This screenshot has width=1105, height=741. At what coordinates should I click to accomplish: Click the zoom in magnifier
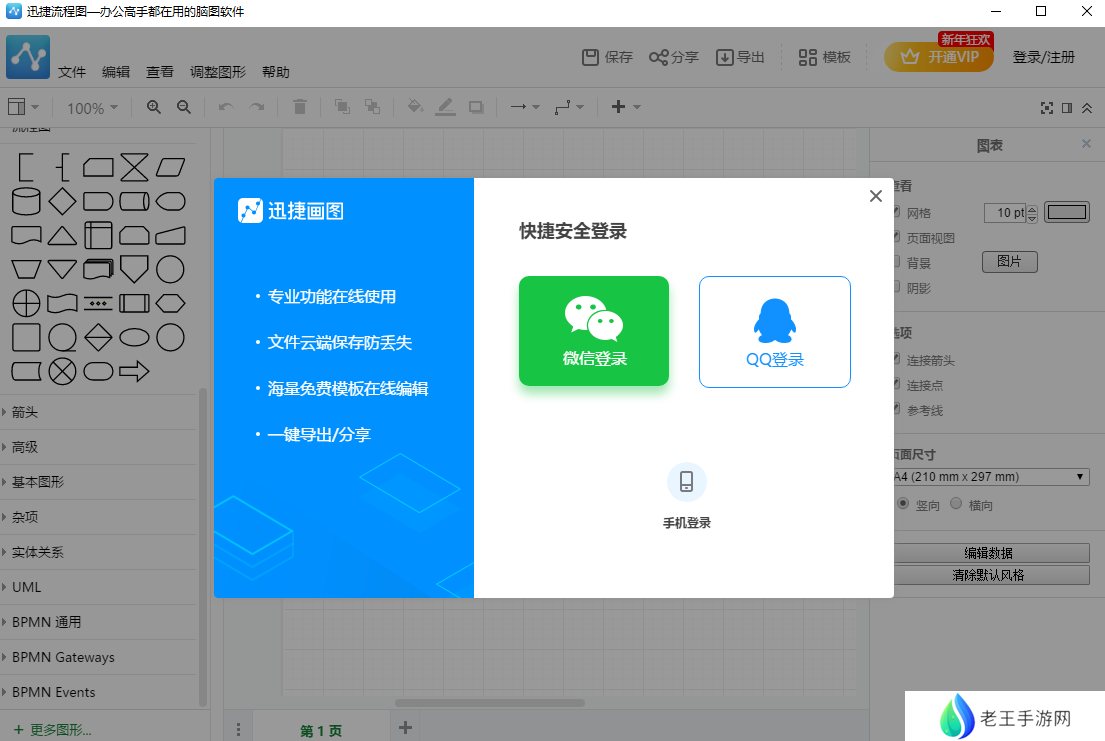[x=154, y=107]
